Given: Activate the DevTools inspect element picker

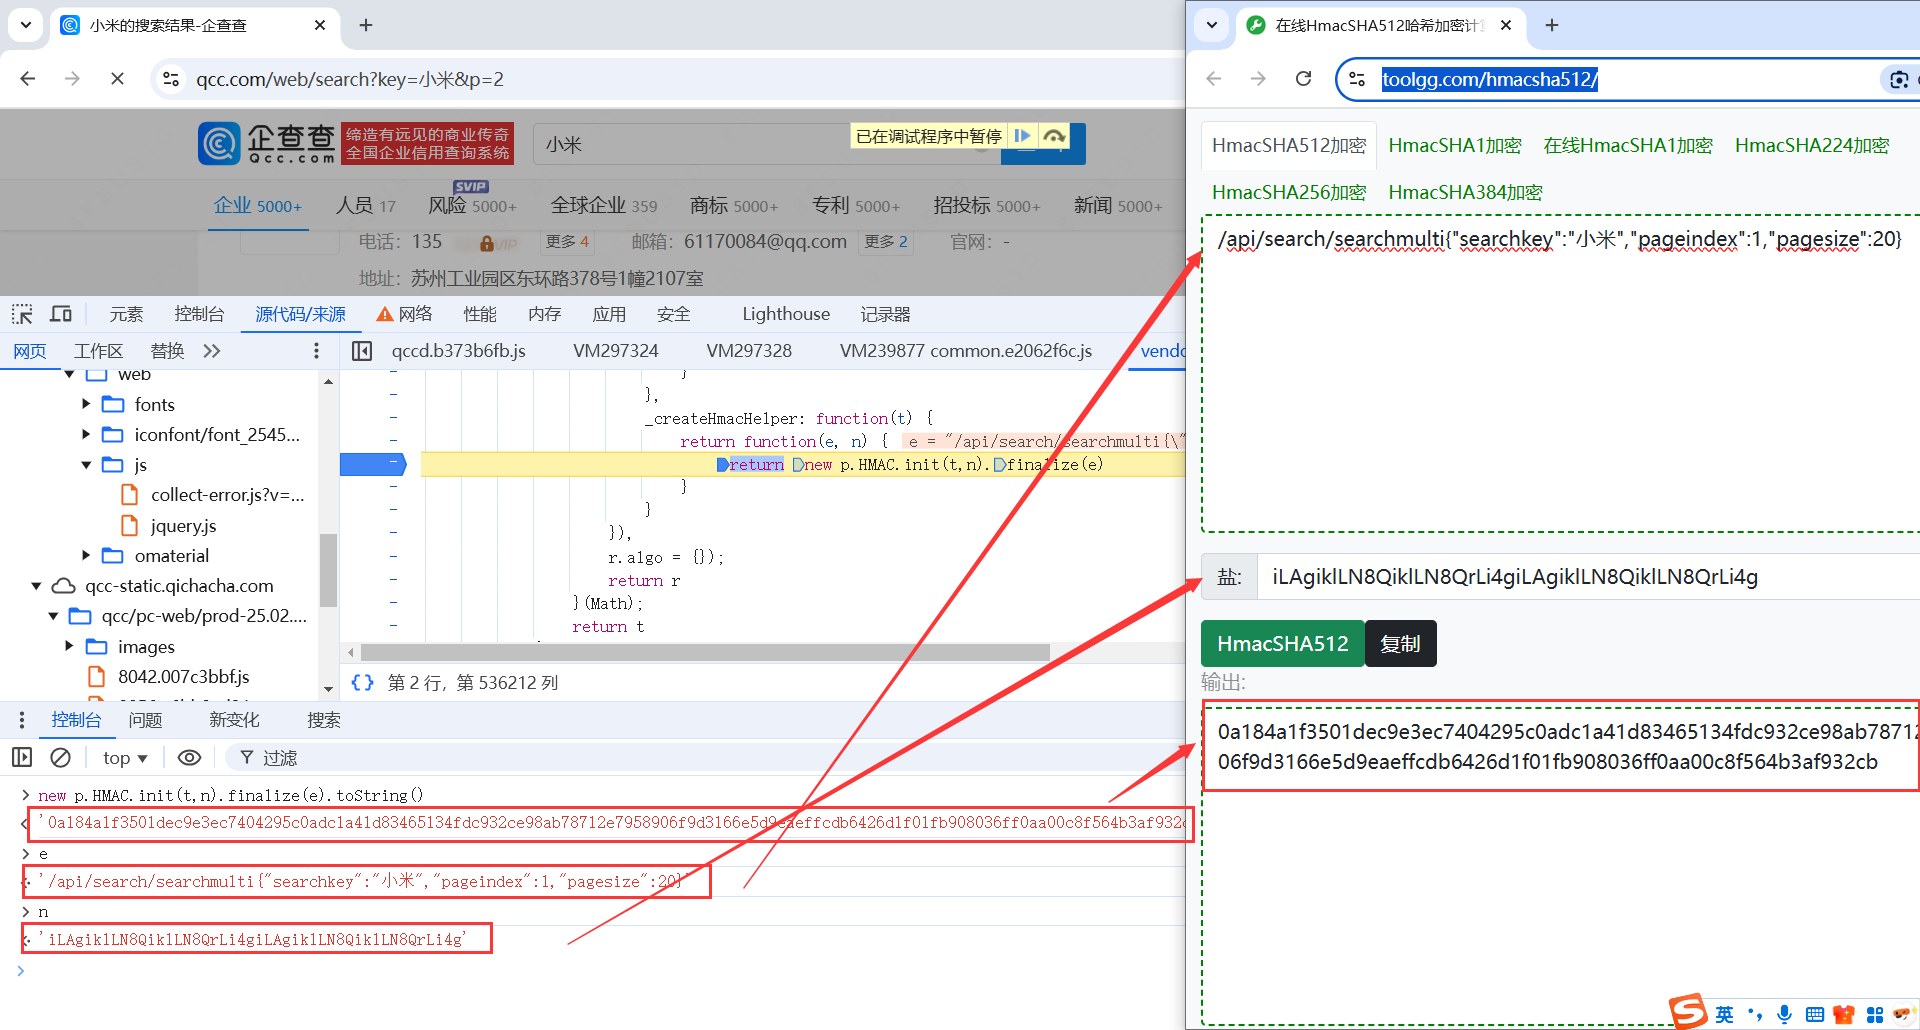Looking at the screenshot, I should [x=22, y=314].
